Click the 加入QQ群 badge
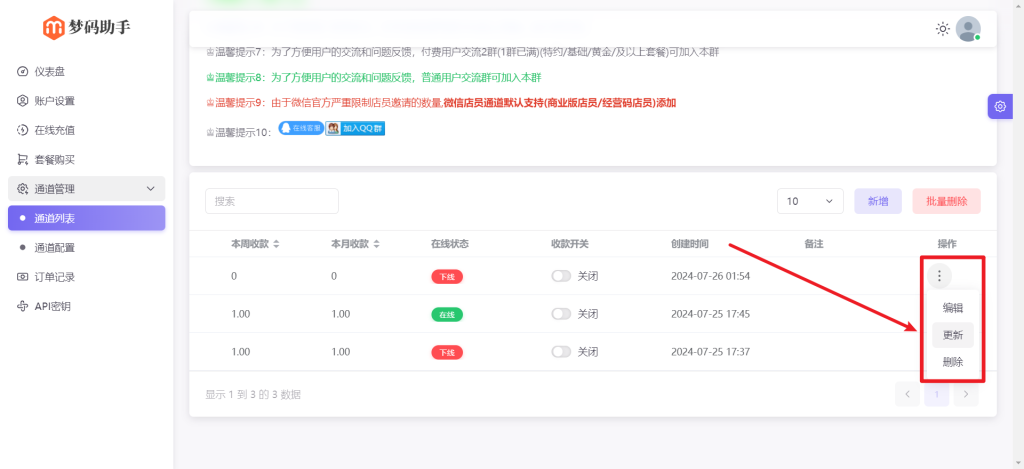 pos(356,129)
